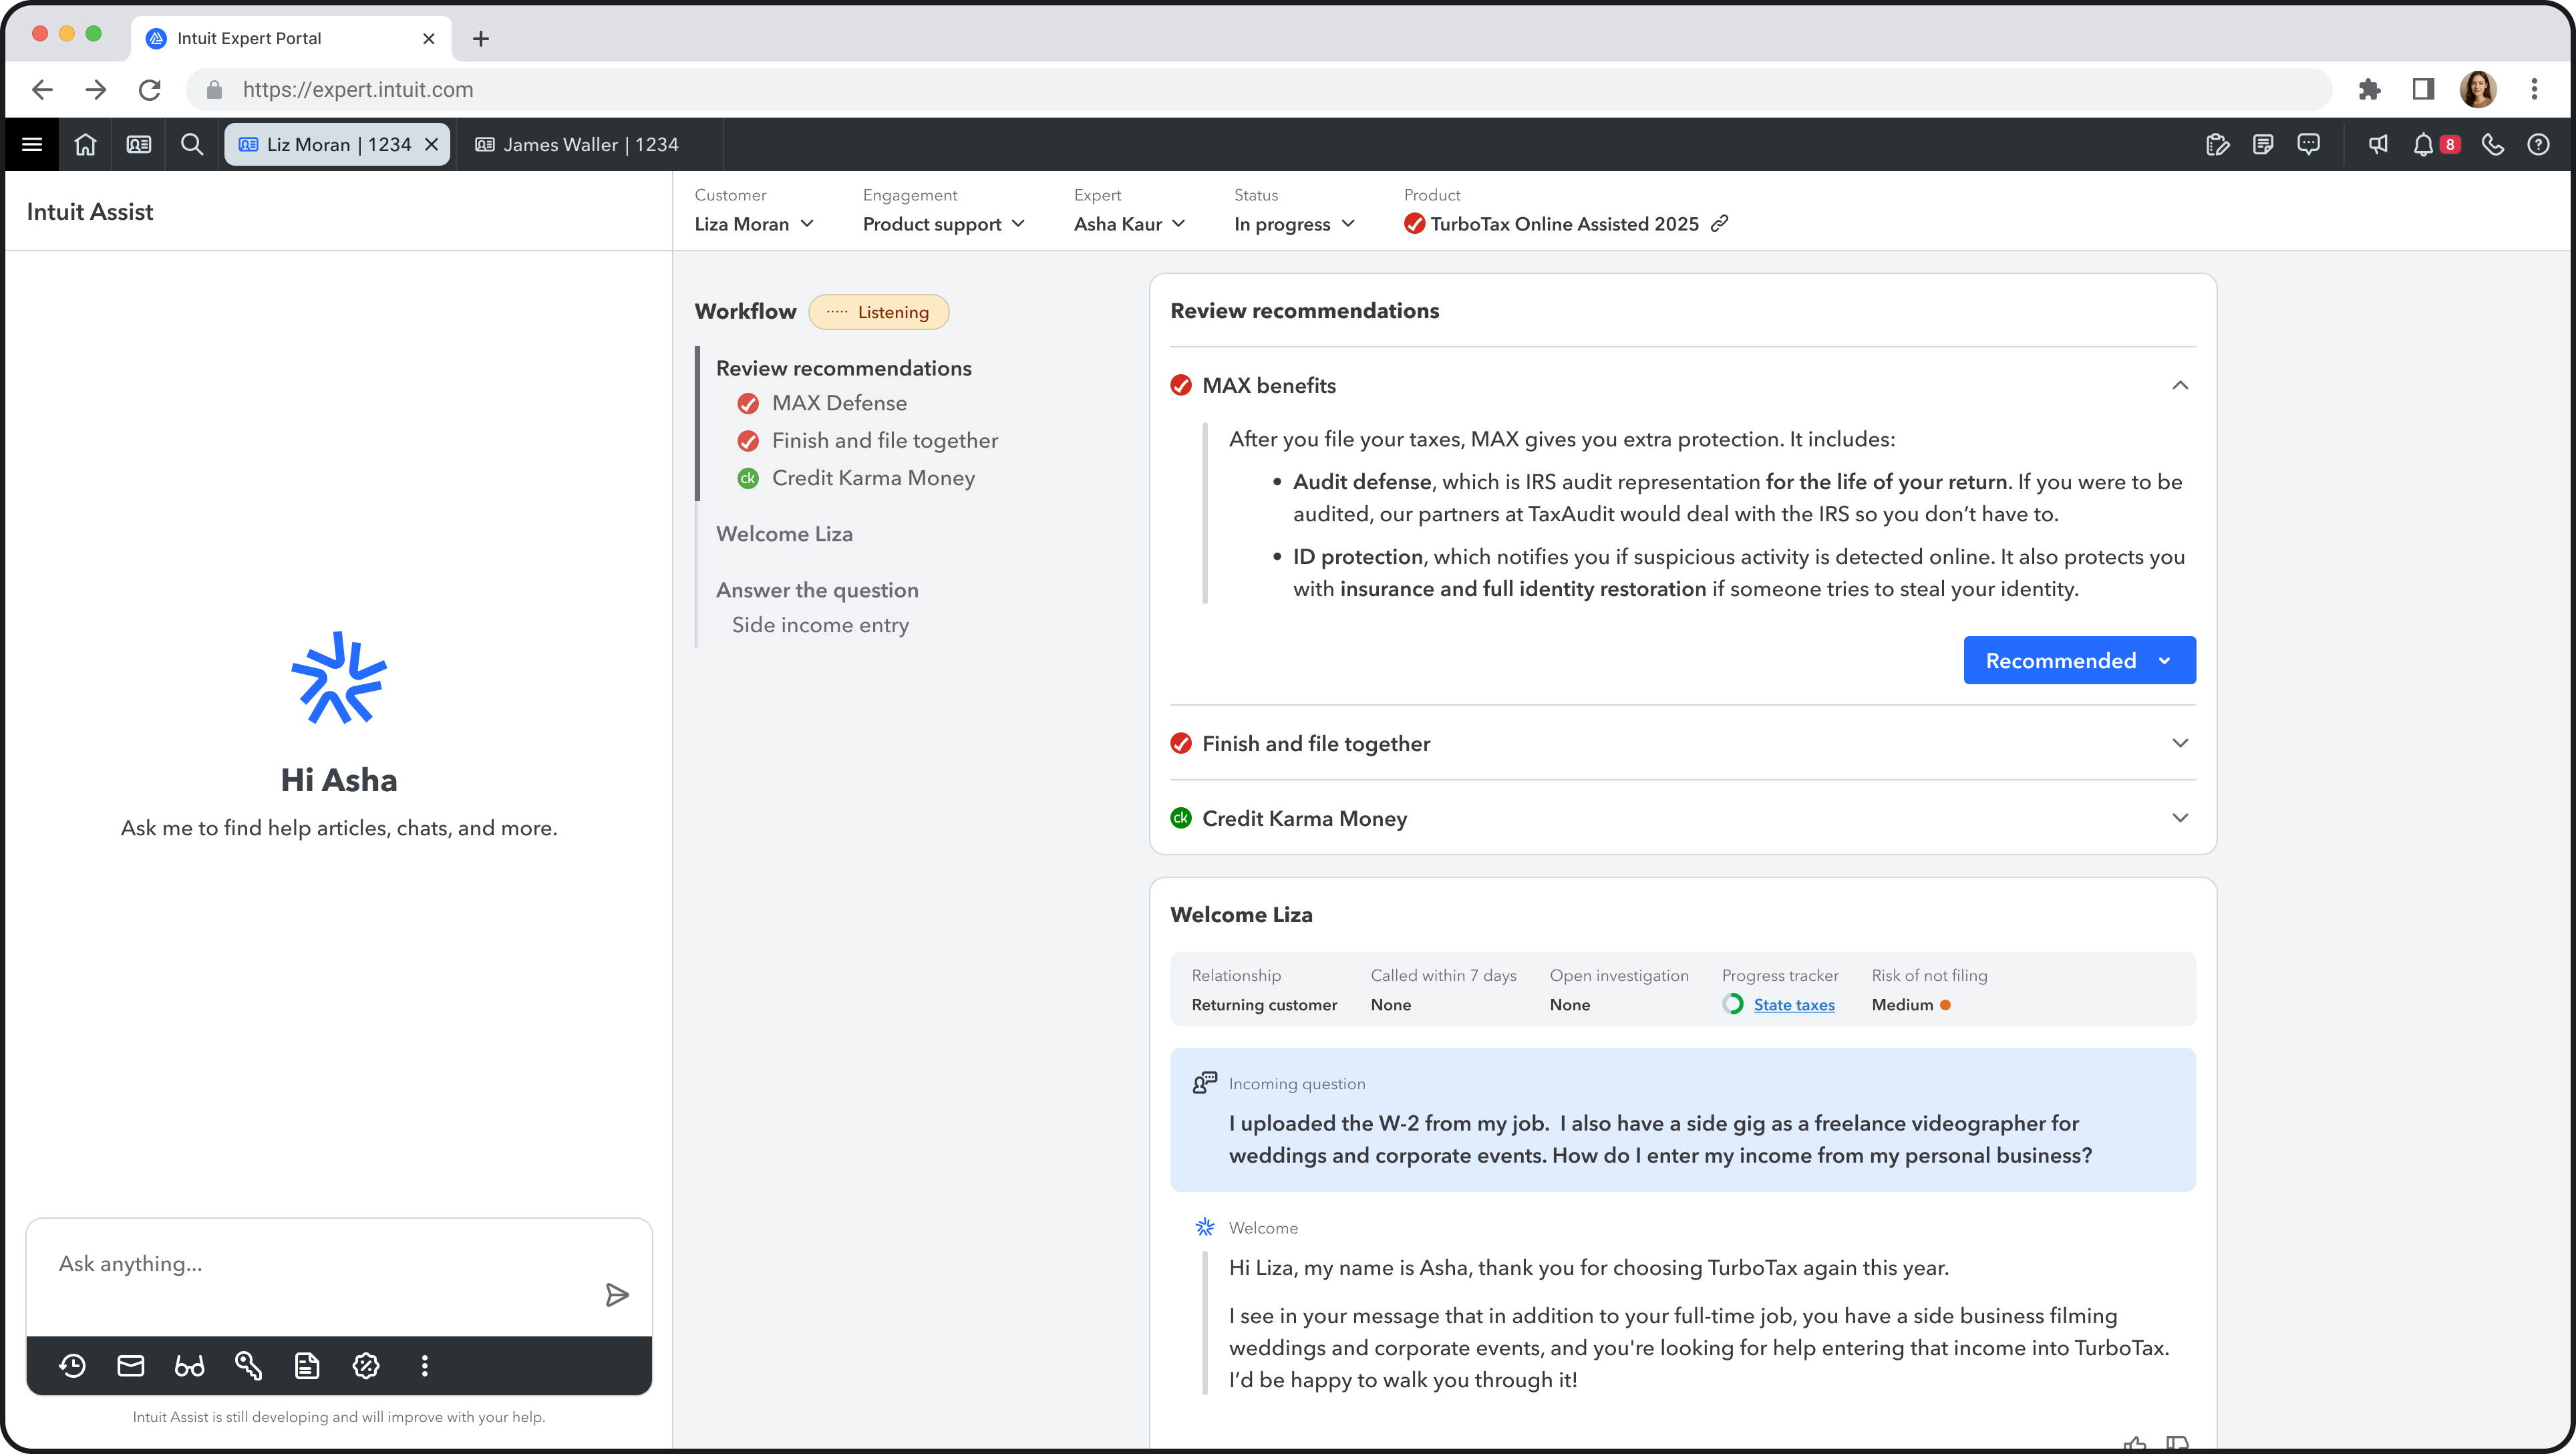The height and width of the screenshot is (1454, 2576).
Task: Select Side income entry in Workflow list
Action: [x=820, y=625]
